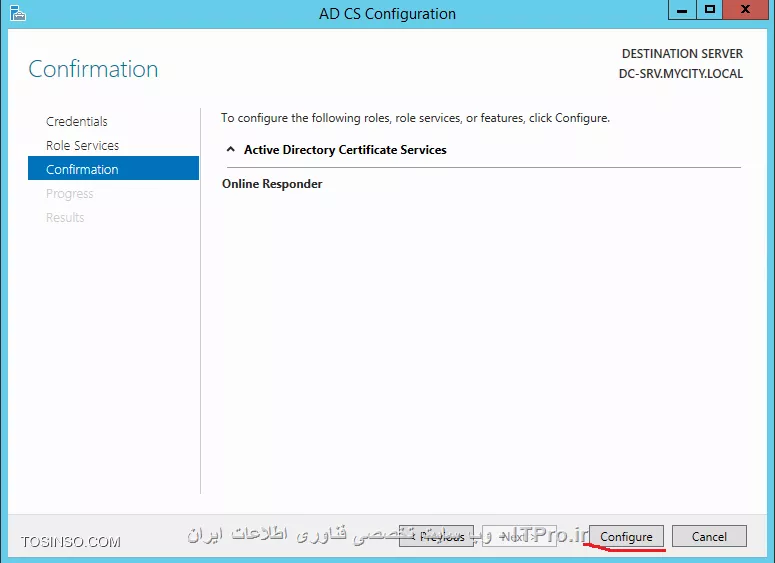The height and width of the screenshot is (563, 775).
Task: Minimize the AD CS Configuration window
Action: pyautogui.click(x=682, y=10)
